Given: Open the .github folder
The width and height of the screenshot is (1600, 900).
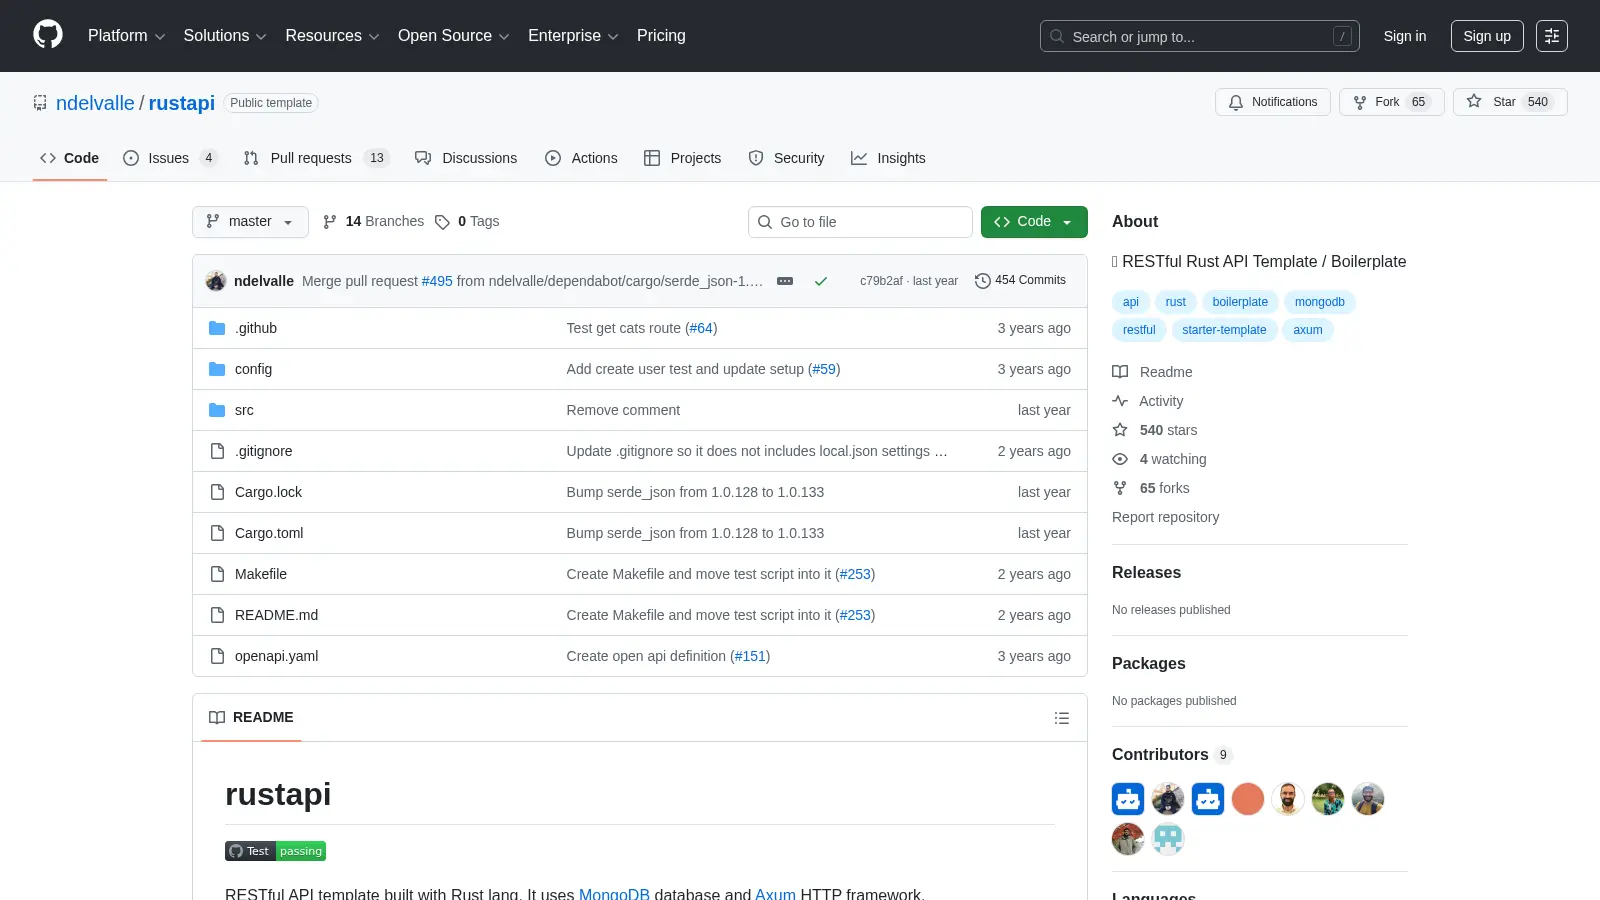Looking at the screenshot, I should tap(256, 328).
